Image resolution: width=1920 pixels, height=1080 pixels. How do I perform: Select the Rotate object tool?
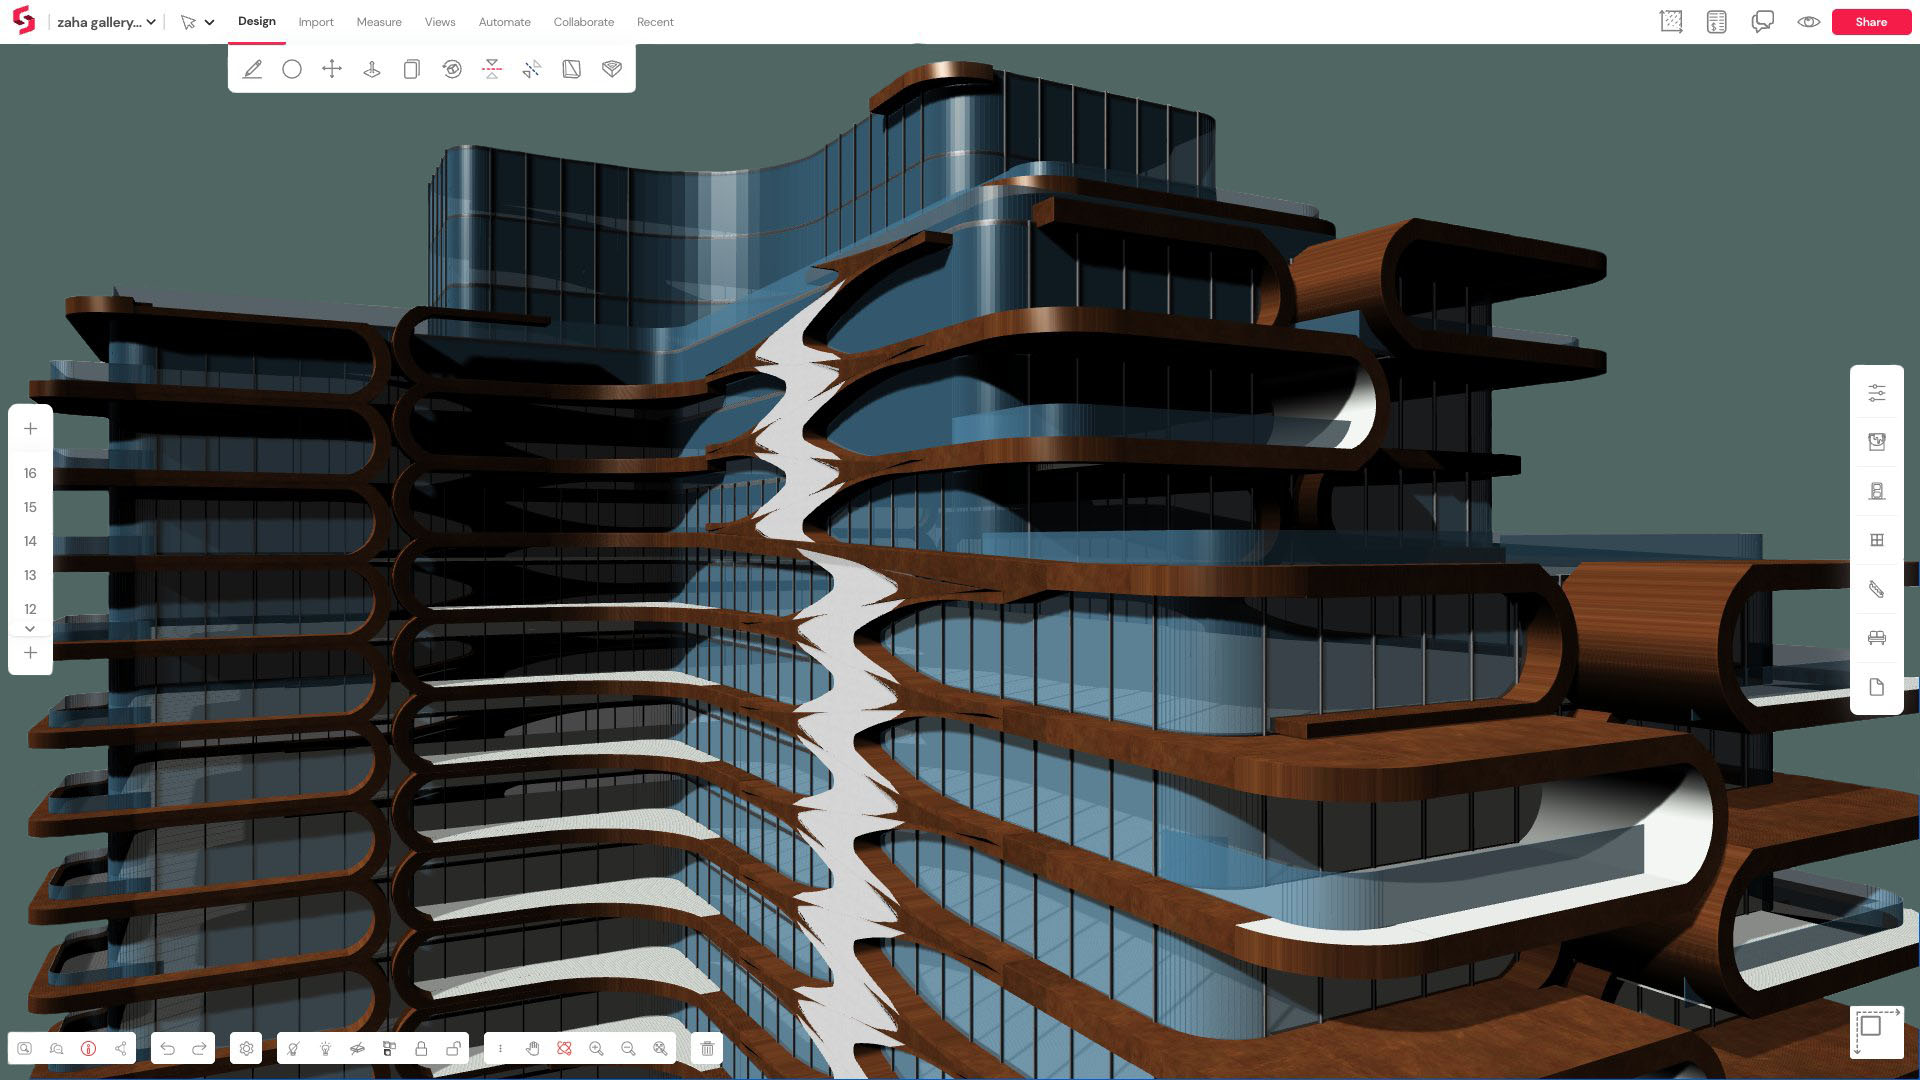452,69
